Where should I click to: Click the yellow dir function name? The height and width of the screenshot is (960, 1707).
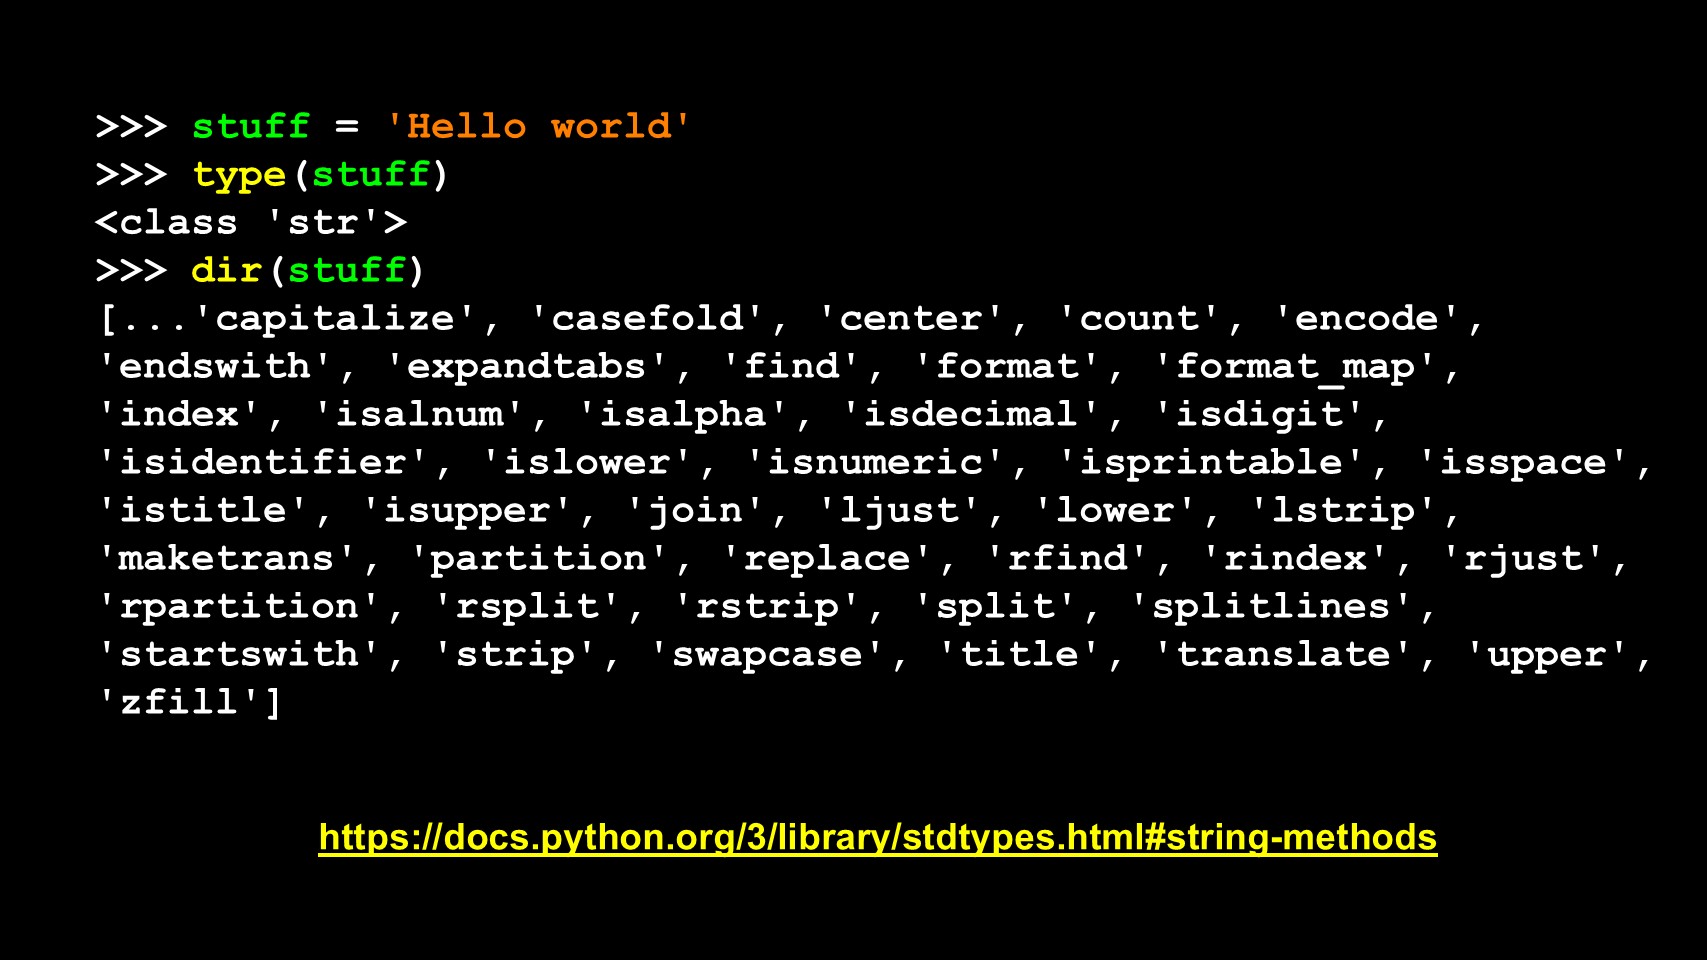tap(227, 270)
